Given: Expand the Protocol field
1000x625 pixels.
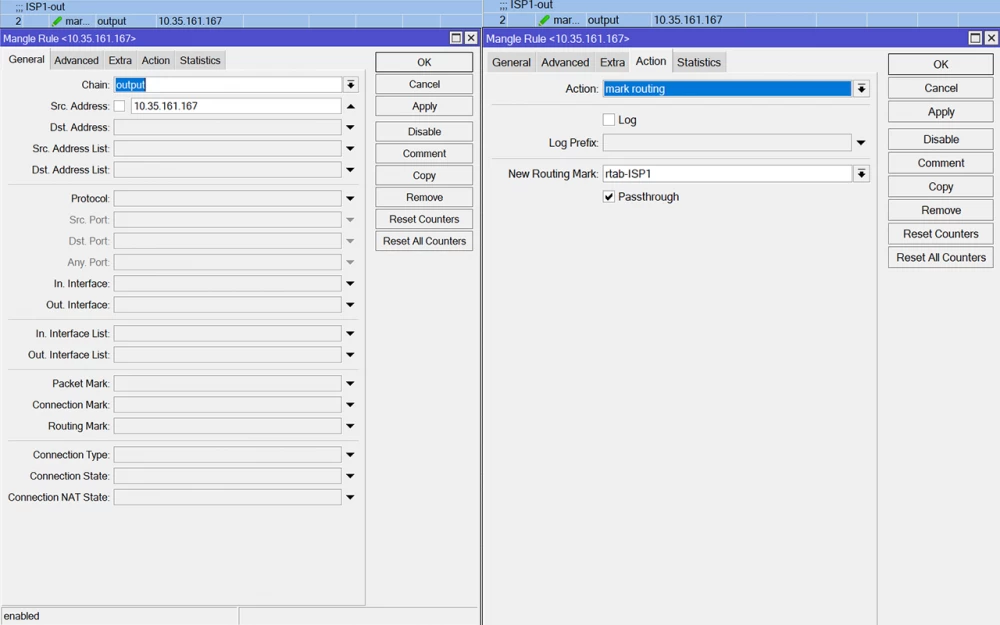Looking at the screenshot, I should (350, 199).
